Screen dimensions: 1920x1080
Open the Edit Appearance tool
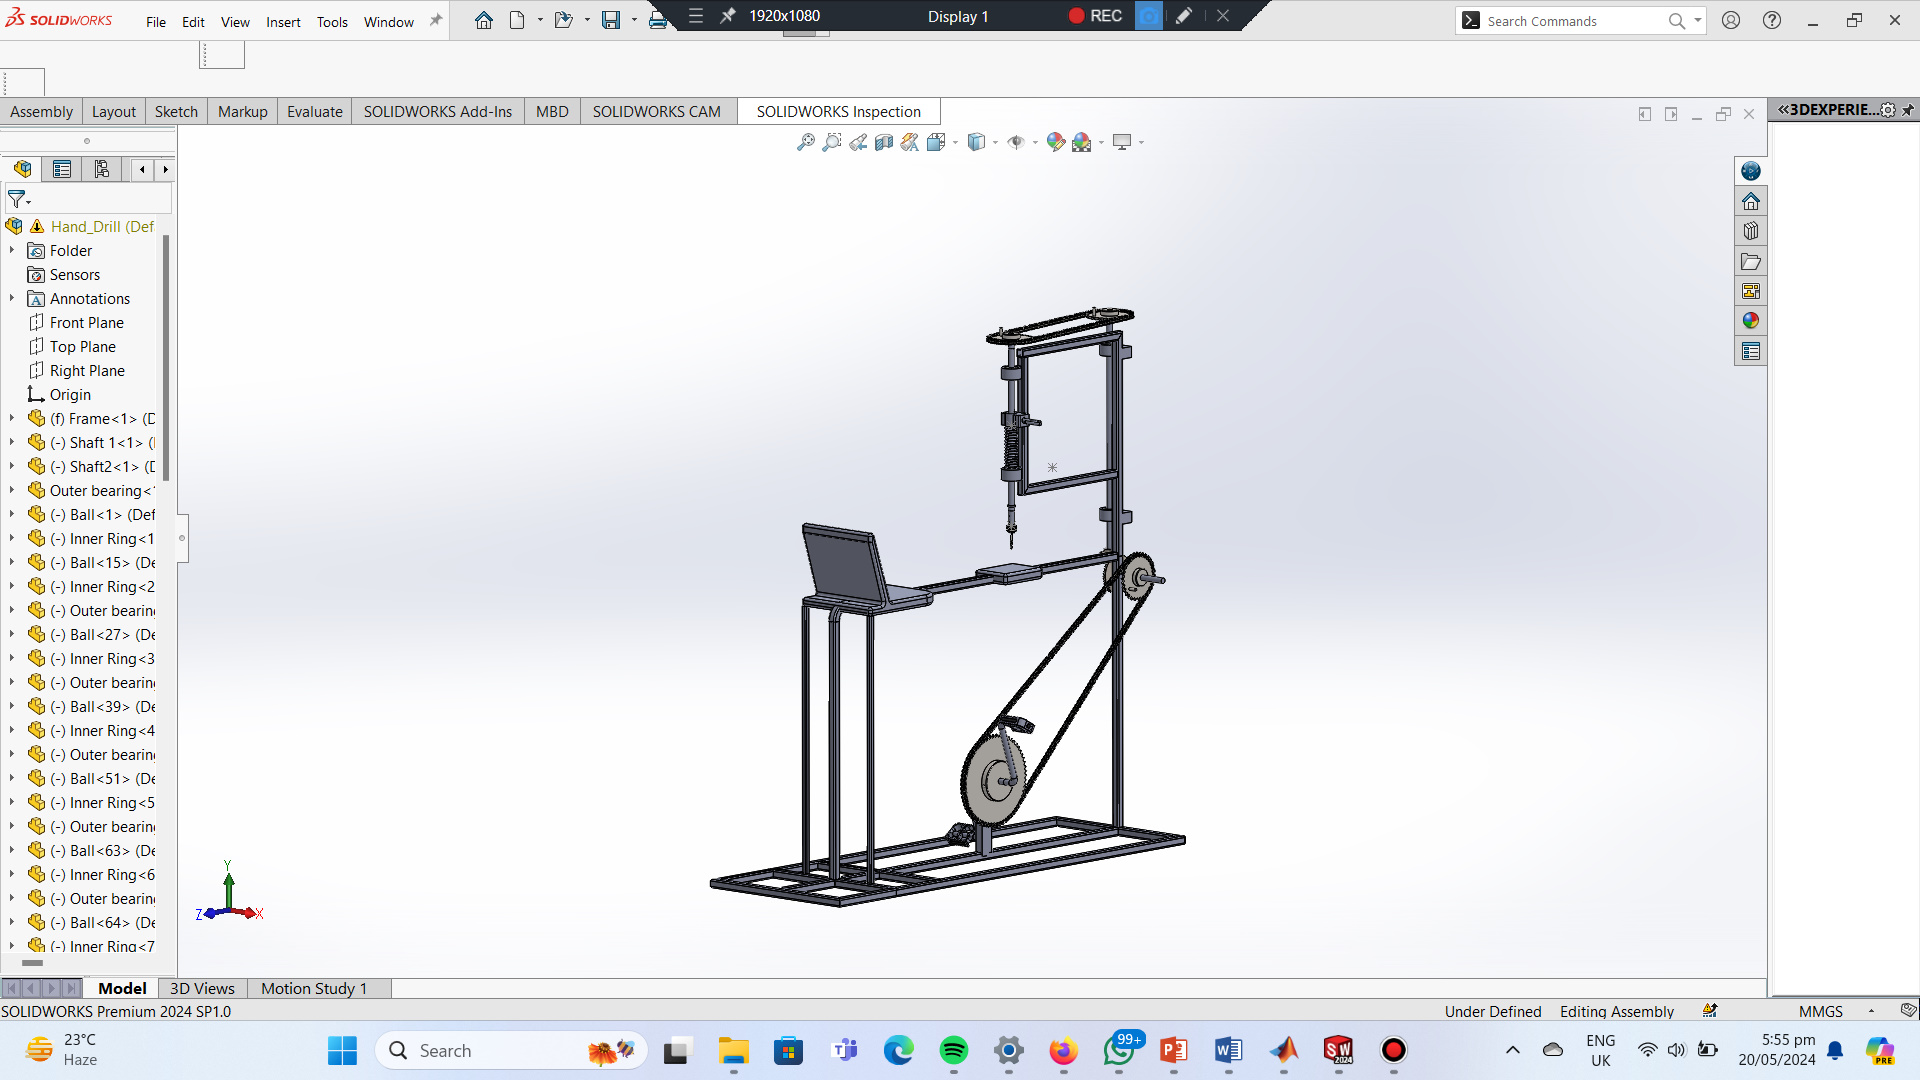pyautogui.click(x=1055, y=142)
